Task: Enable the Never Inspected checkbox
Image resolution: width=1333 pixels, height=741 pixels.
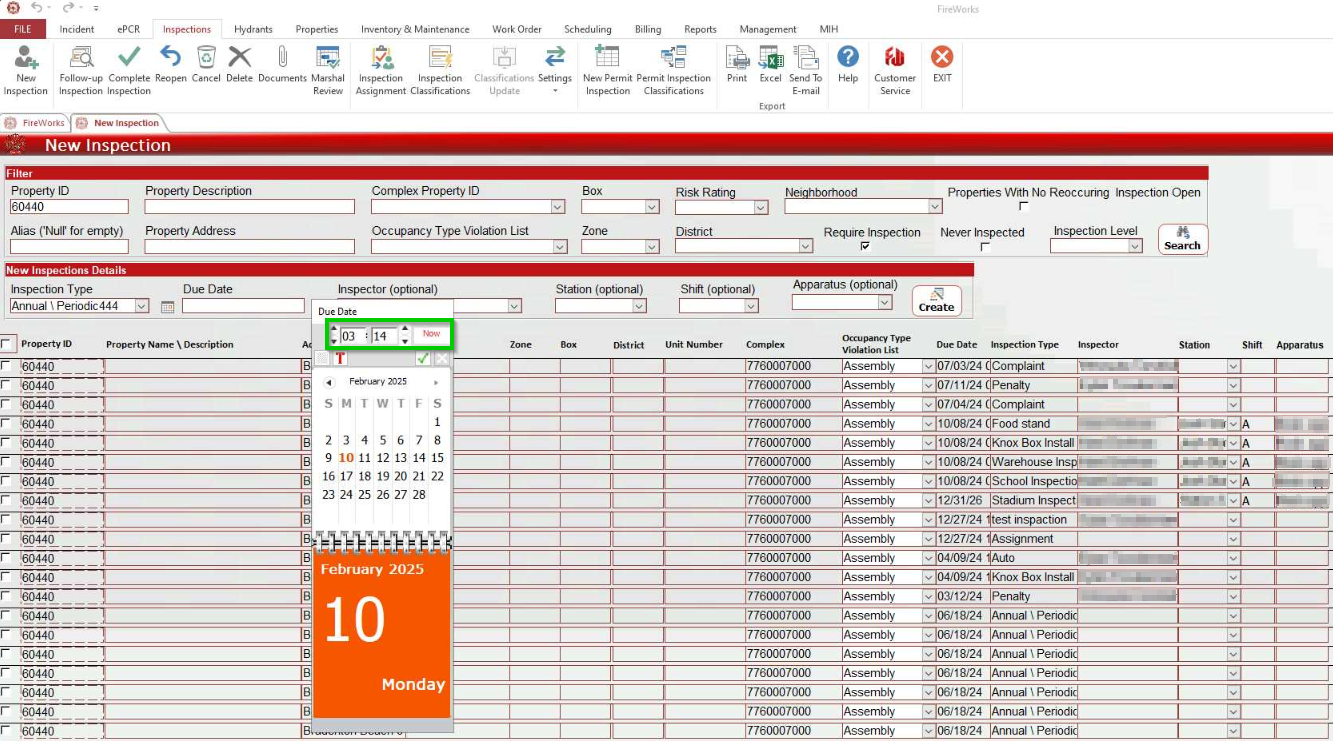Action: [x=985, y=246]
